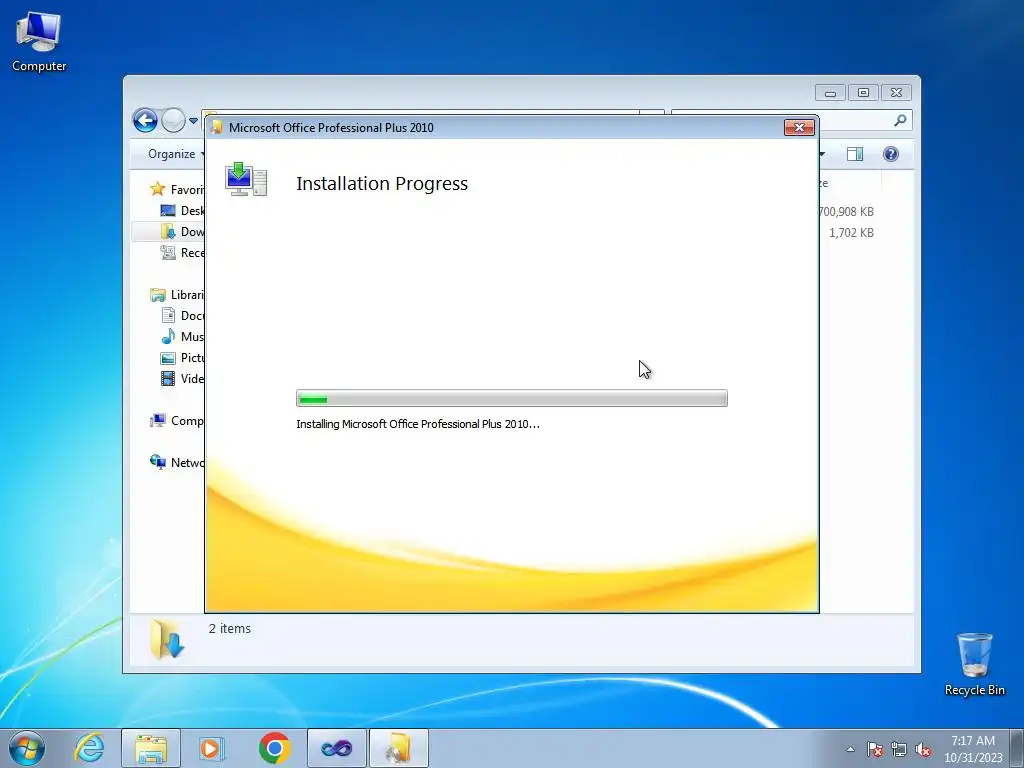Minimize the Explorer window
Screen dimensions: 1024x768
tap(830, 93)
